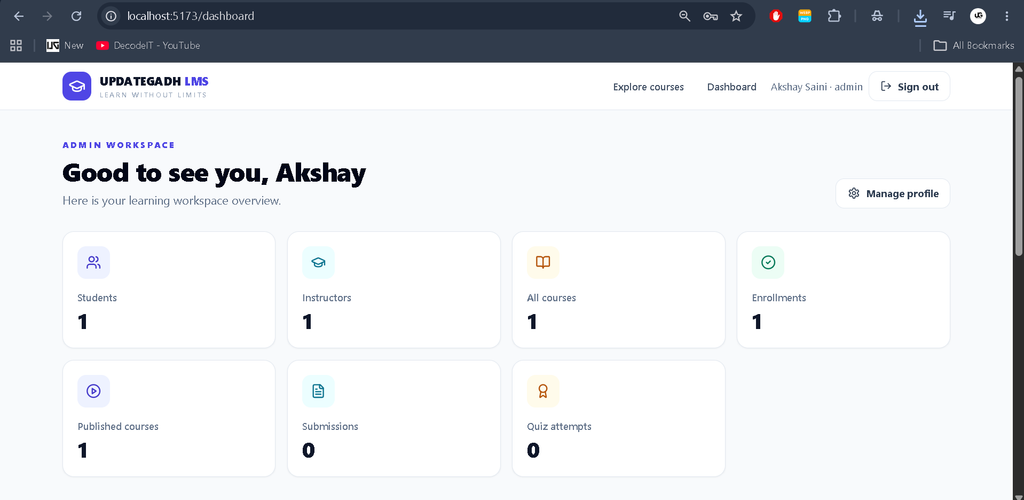Image resolution: width=1024 pixels, height=500 pixels.
Task: Click the Instructors graduation cap icon
Action: click(318, 262)
